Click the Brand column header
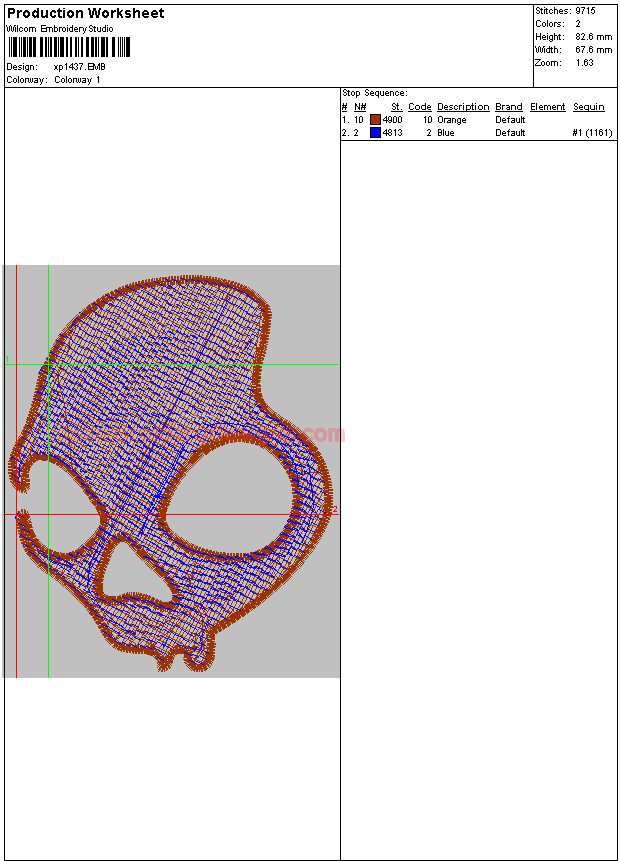Viewport: 620px width, 861px height. point(509,107)
